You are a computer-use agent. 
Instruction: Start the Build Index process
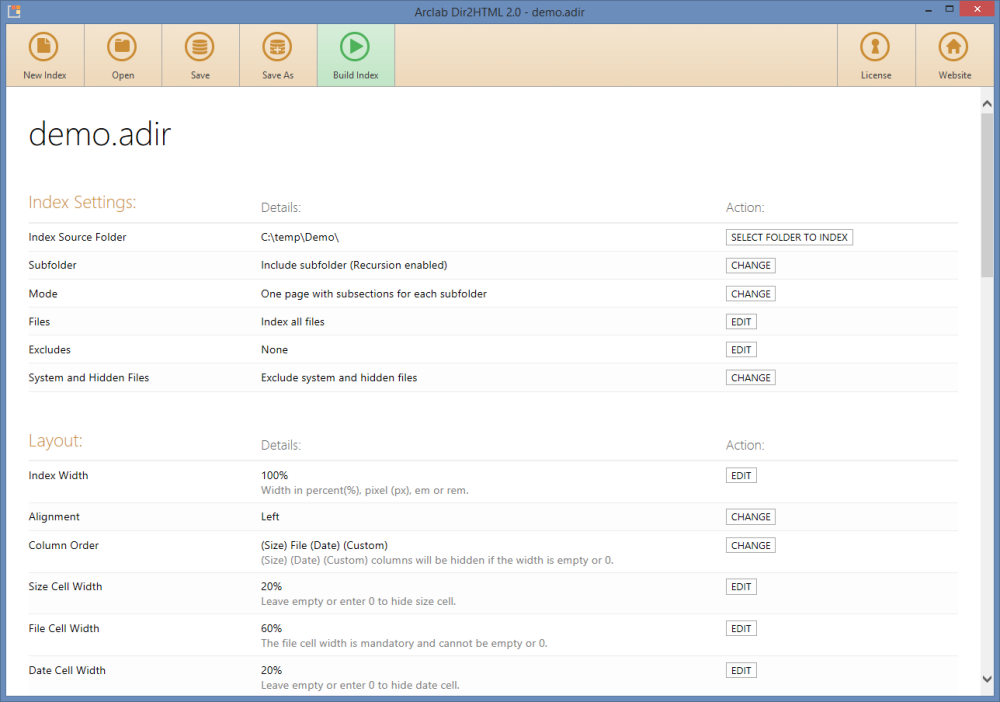click(x=355, y=55)
